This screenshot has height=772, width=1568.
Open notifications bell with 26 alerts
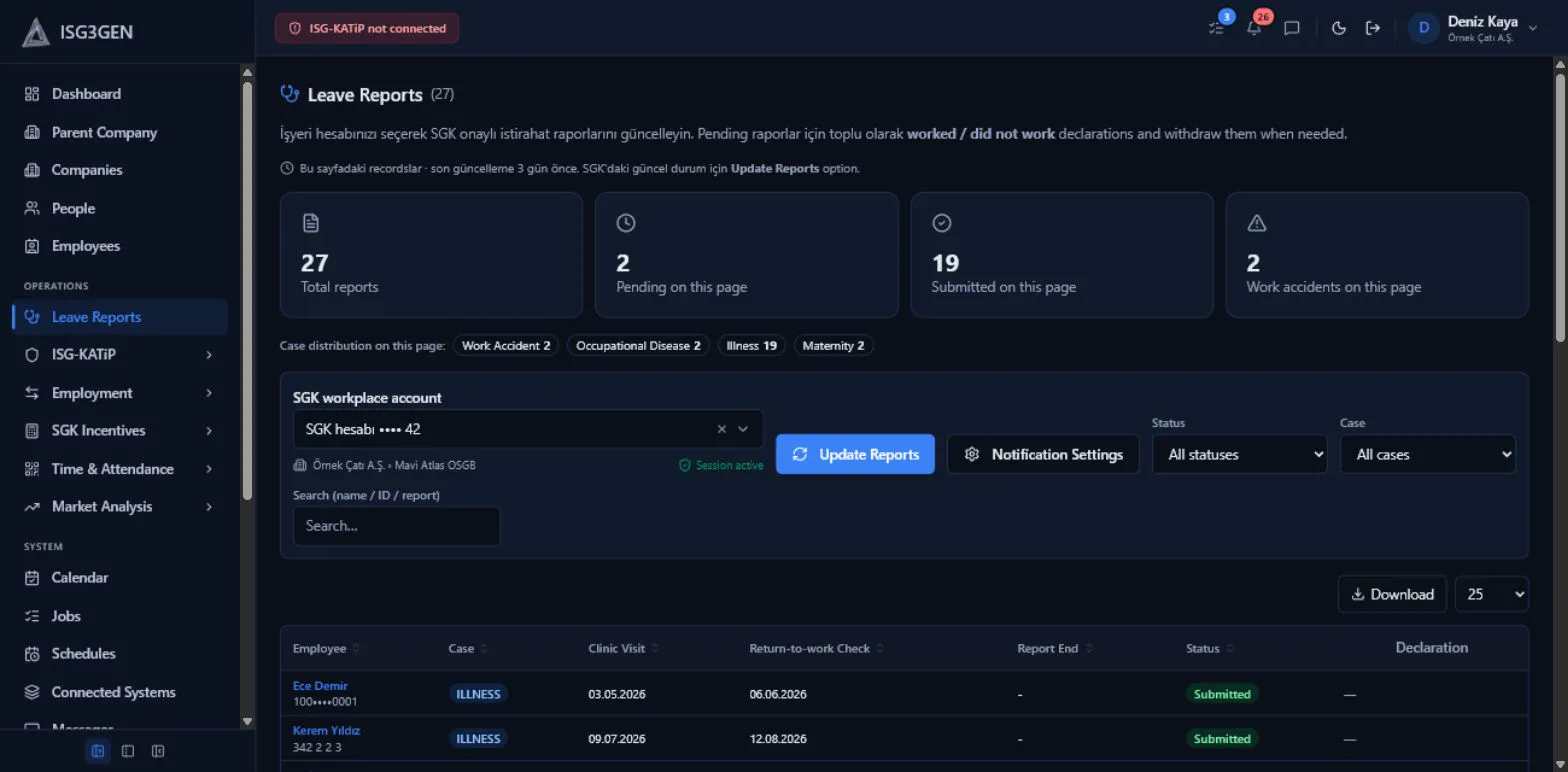(1254, 28)
